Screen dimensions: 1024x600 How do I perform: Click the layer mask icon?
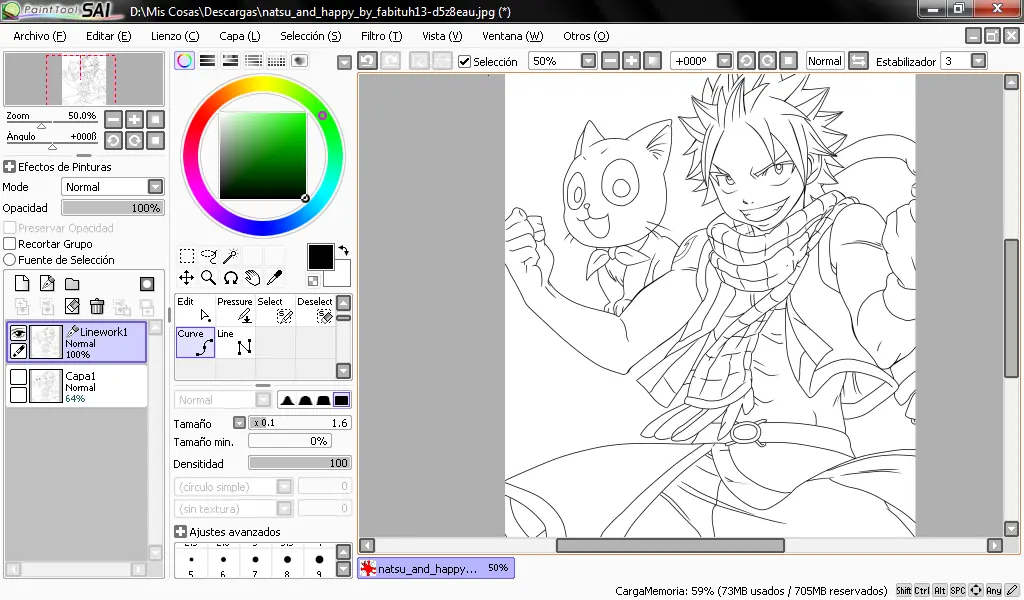click(x=147, y=283)
